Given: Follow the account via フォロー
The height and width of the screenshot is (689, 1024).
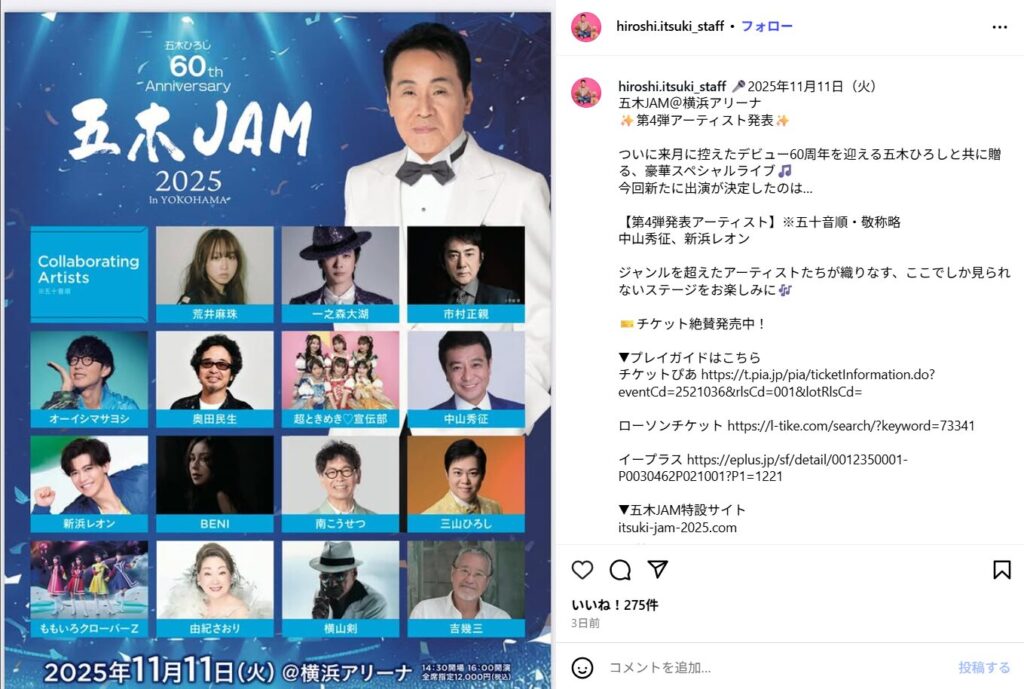Looking at the screenshot, I should tap(767, 27).
